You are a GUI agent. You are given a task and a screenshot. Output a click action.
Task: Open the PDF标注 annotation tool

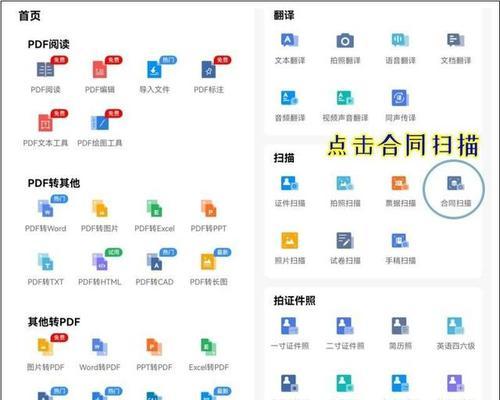pos(209,69)
